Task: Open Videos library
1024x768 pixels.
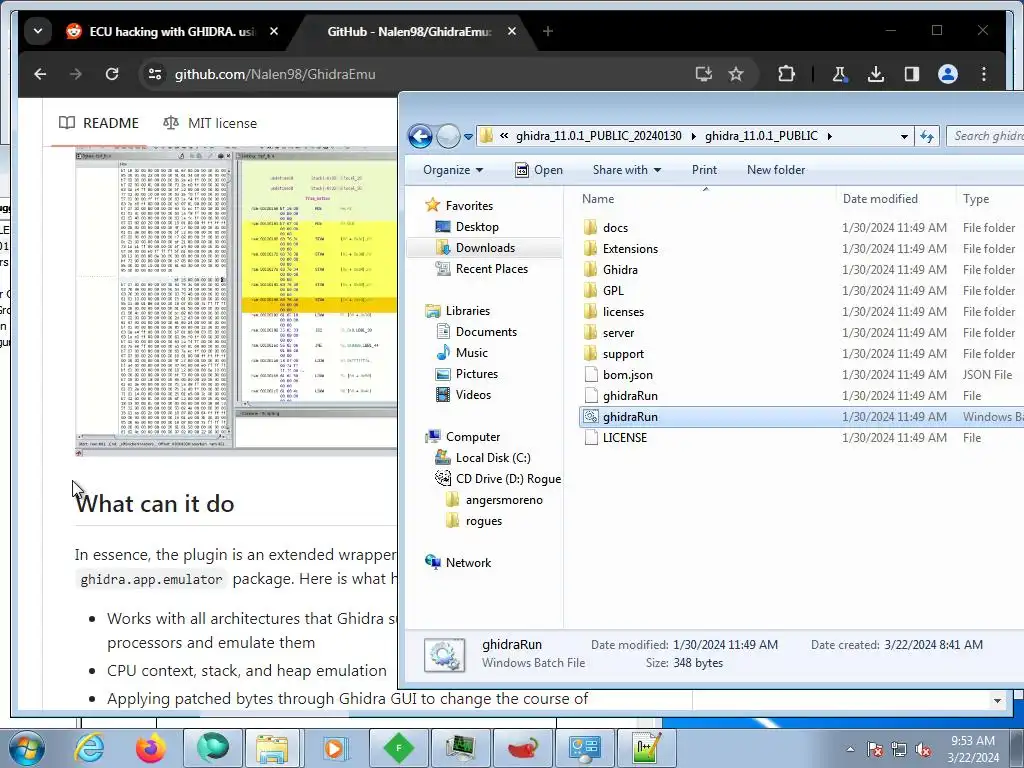Action: [473, 394]
